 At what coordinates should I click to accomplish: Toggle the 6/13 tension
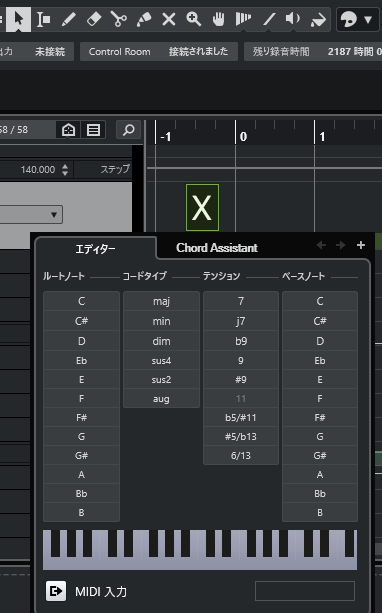click(241, 455)
